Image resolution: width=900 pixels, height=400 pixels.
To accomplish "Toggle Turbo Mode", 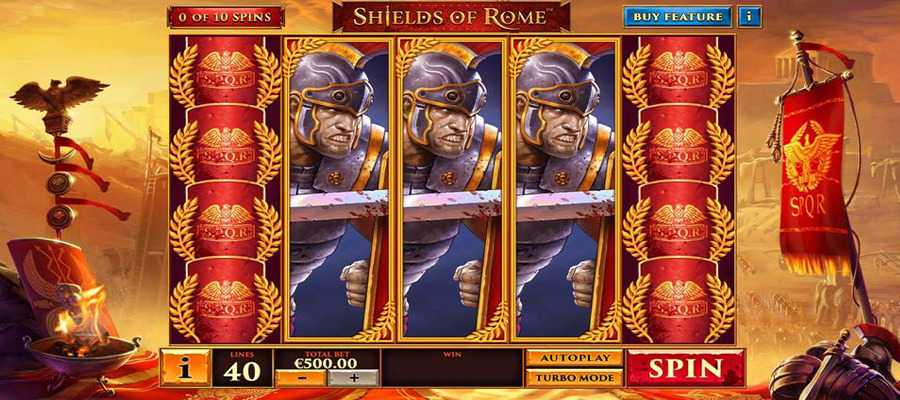I will (575, 378).
